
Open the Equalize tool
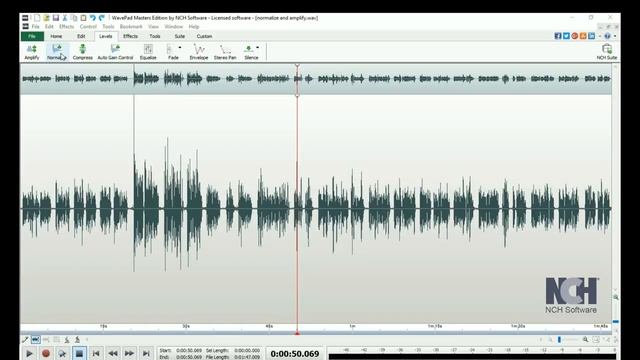(x=148, y=52)
